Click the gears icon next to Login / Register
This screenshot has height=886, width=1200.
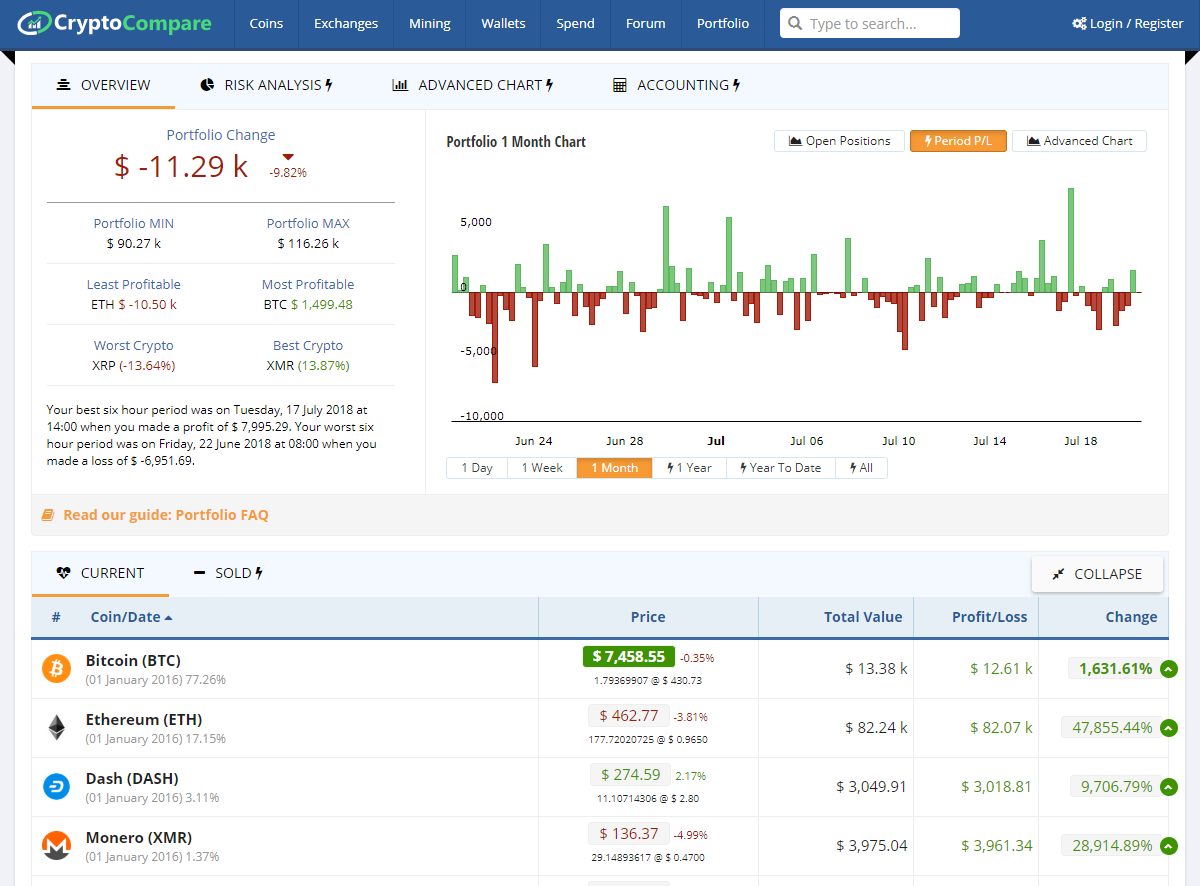1081,22
